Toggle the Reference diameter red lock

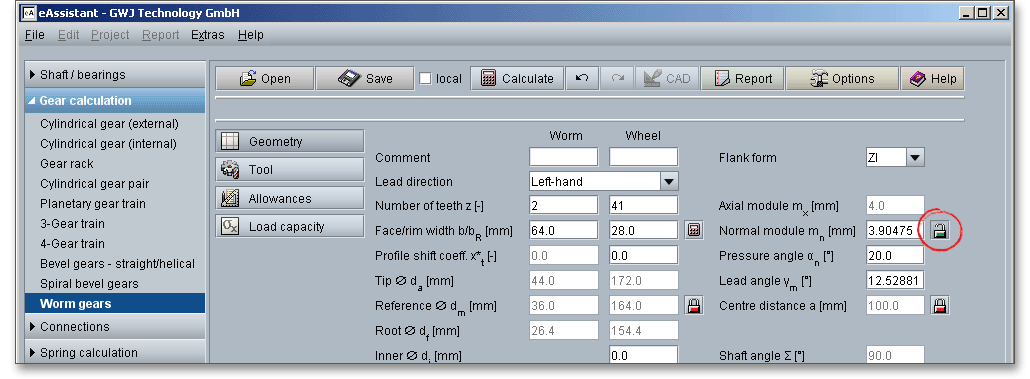point(694,305)
